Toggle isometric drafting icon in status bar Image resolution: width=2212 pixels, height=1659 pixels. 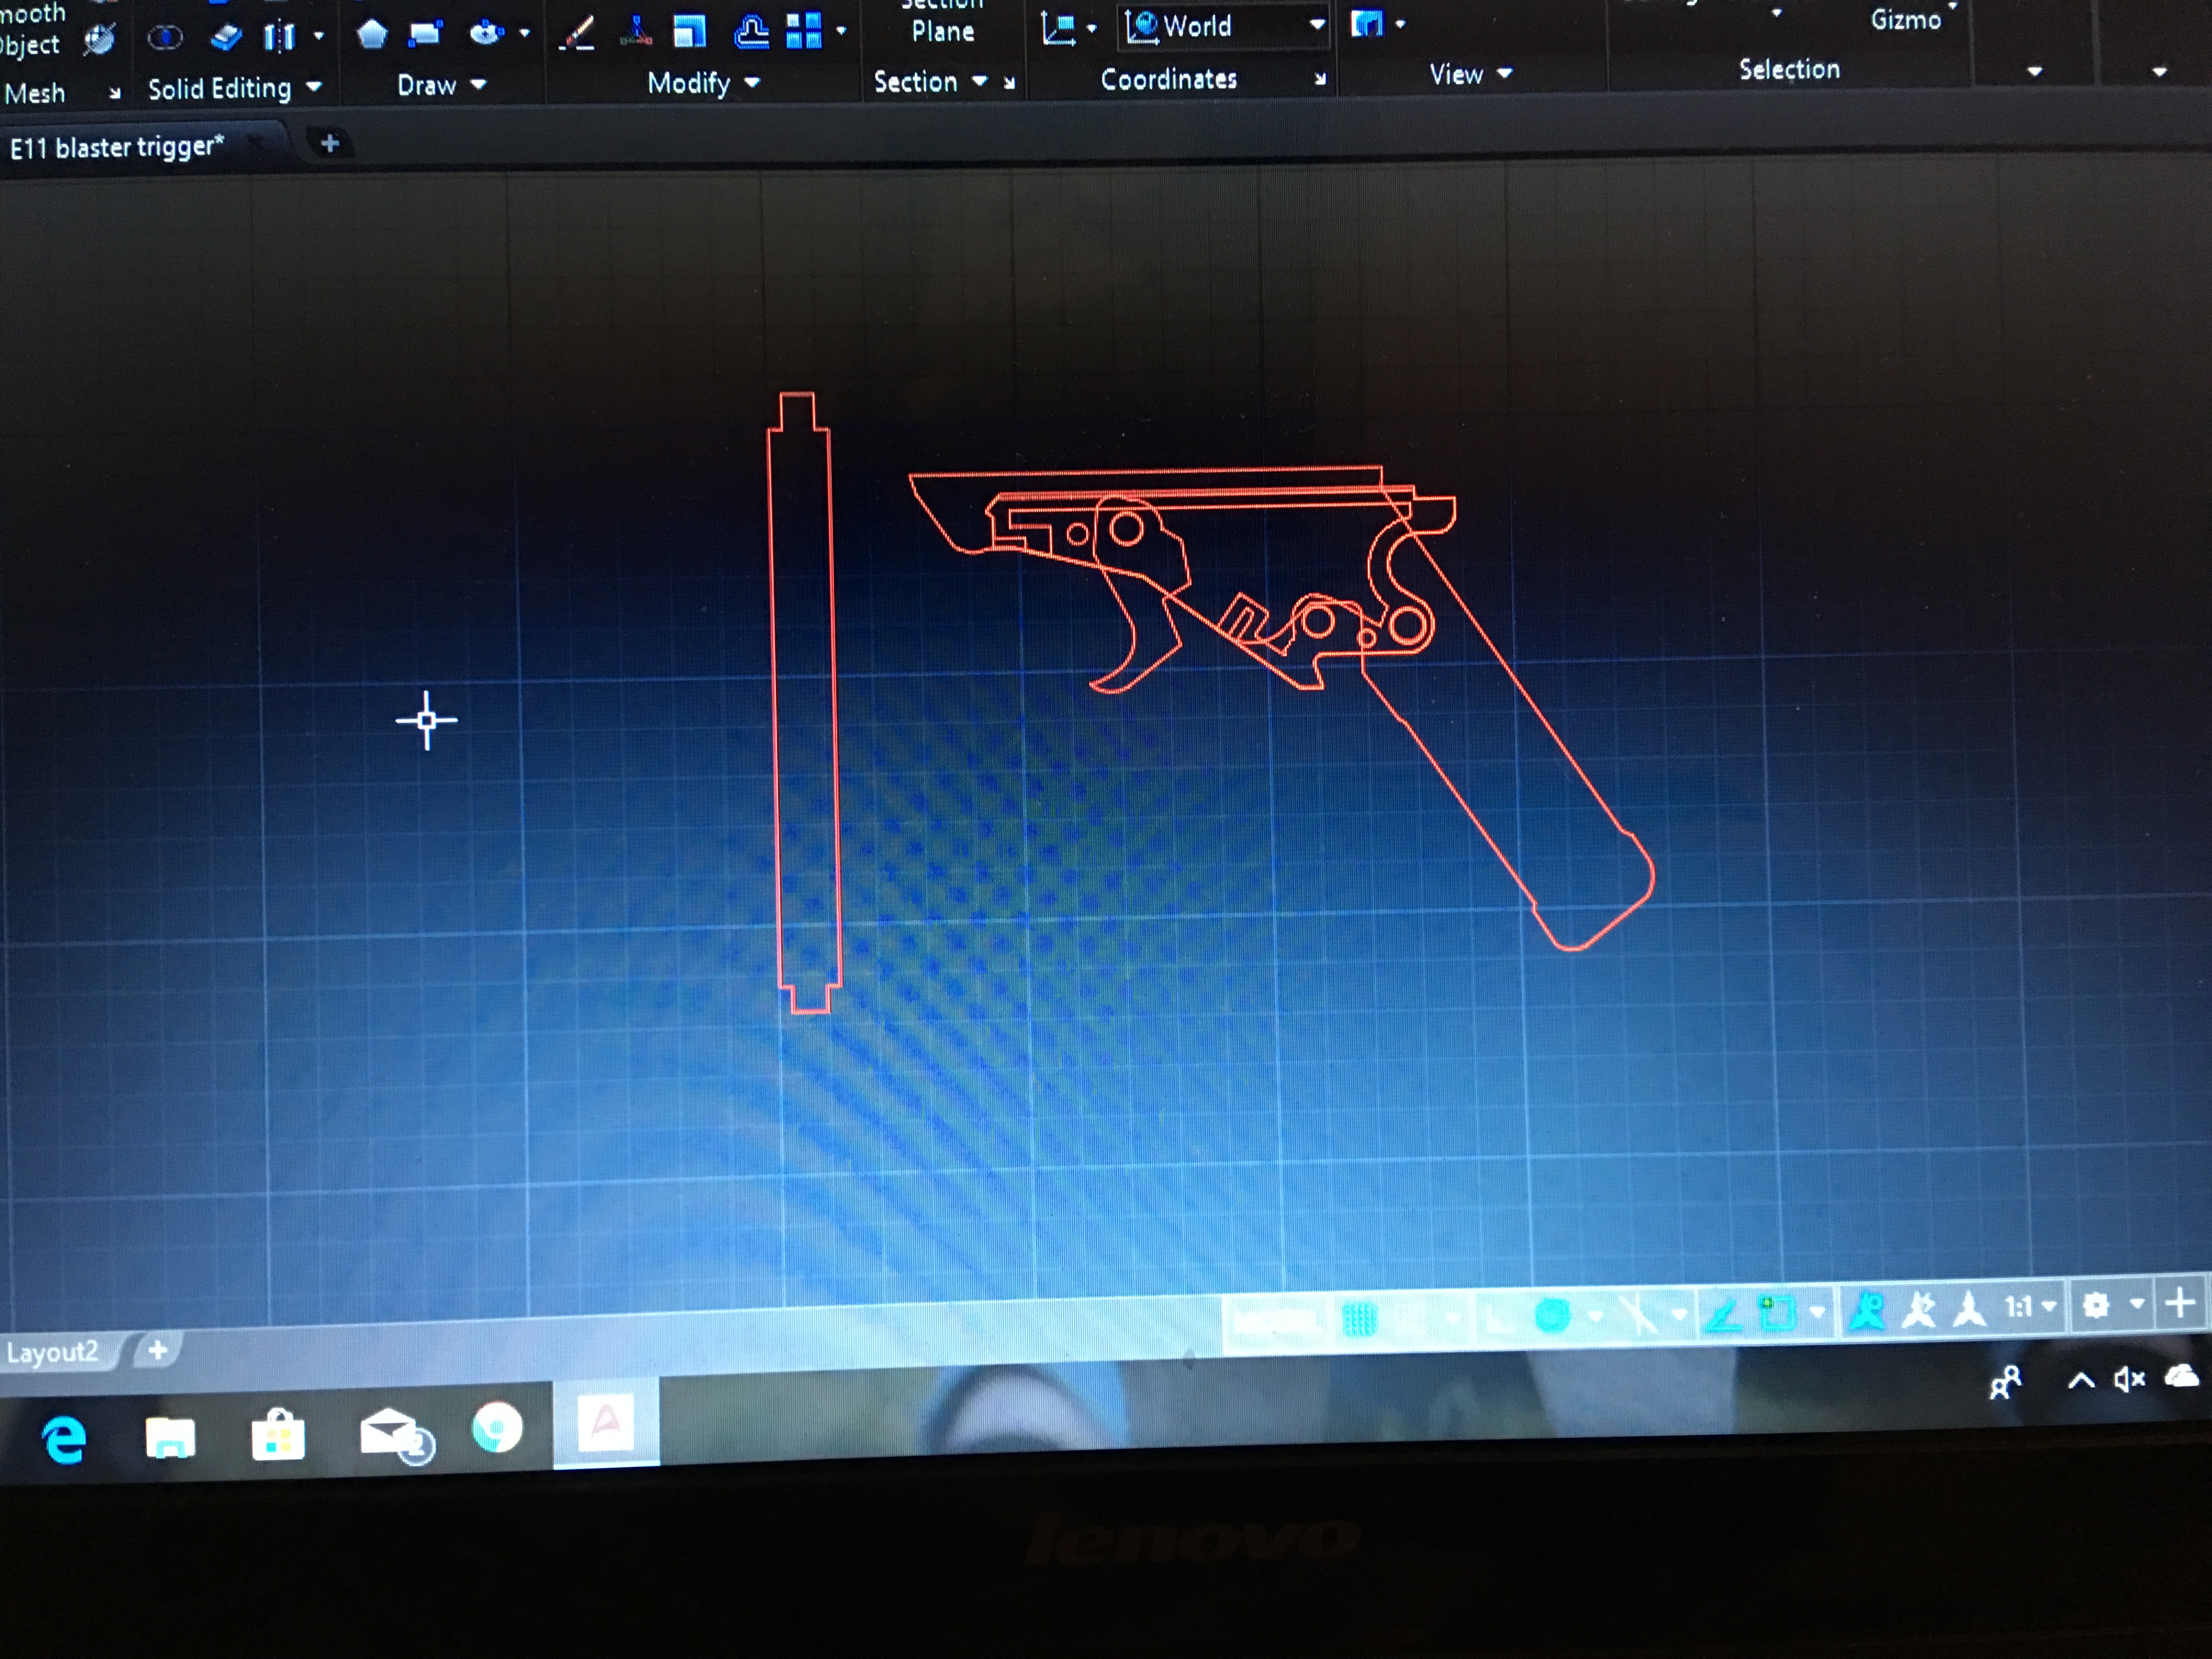pos(1638,1314)
